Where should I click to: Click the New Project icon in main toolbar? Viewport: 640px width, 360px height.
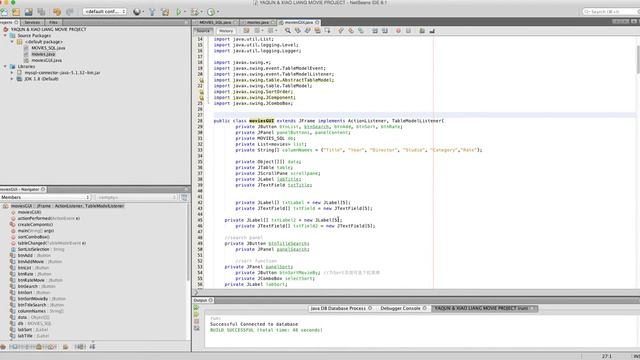click(x=16, y=12)
